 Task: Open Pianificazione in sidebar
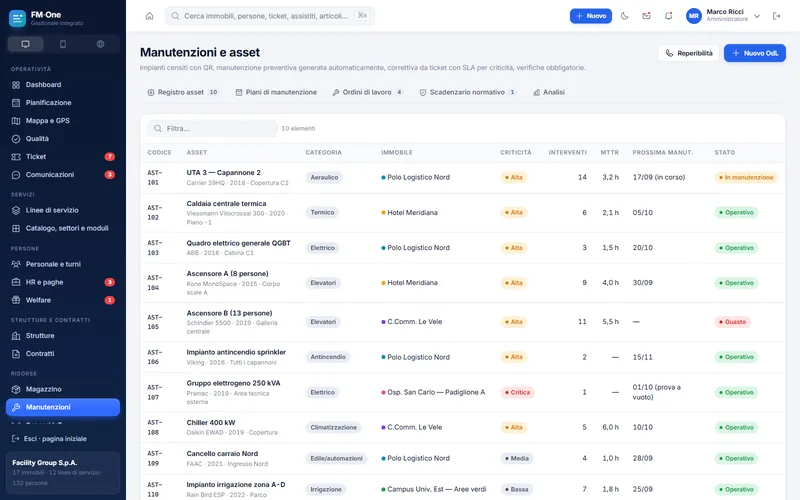click(63, 103)
